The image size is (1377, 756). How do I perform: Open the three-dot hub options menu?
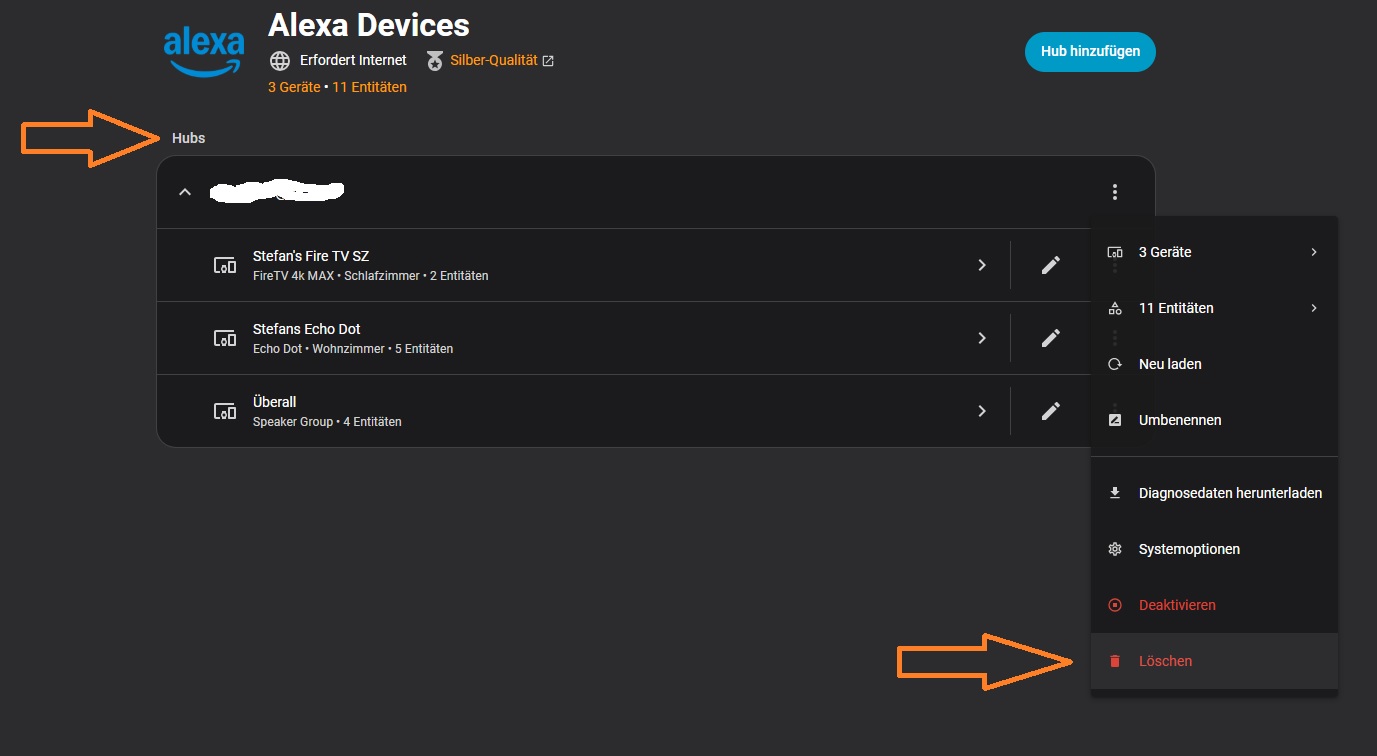tap(1115, 192)
